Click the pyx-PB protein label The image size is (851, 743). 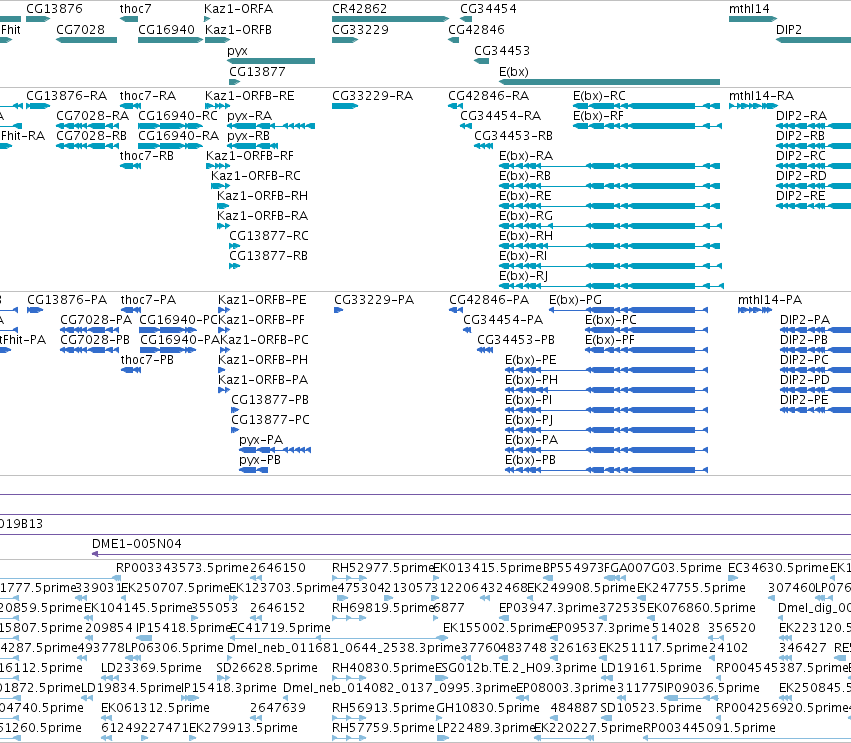[x=260, y=460]
